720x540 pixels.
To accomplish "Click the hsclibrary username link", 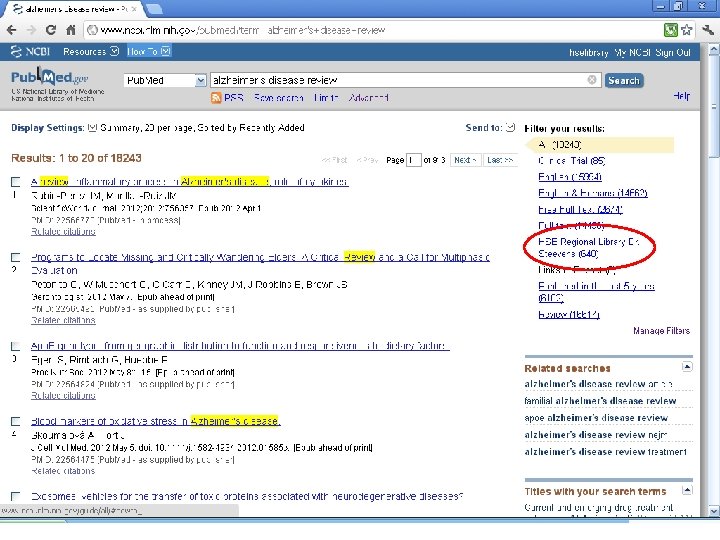I will point(589,52).
